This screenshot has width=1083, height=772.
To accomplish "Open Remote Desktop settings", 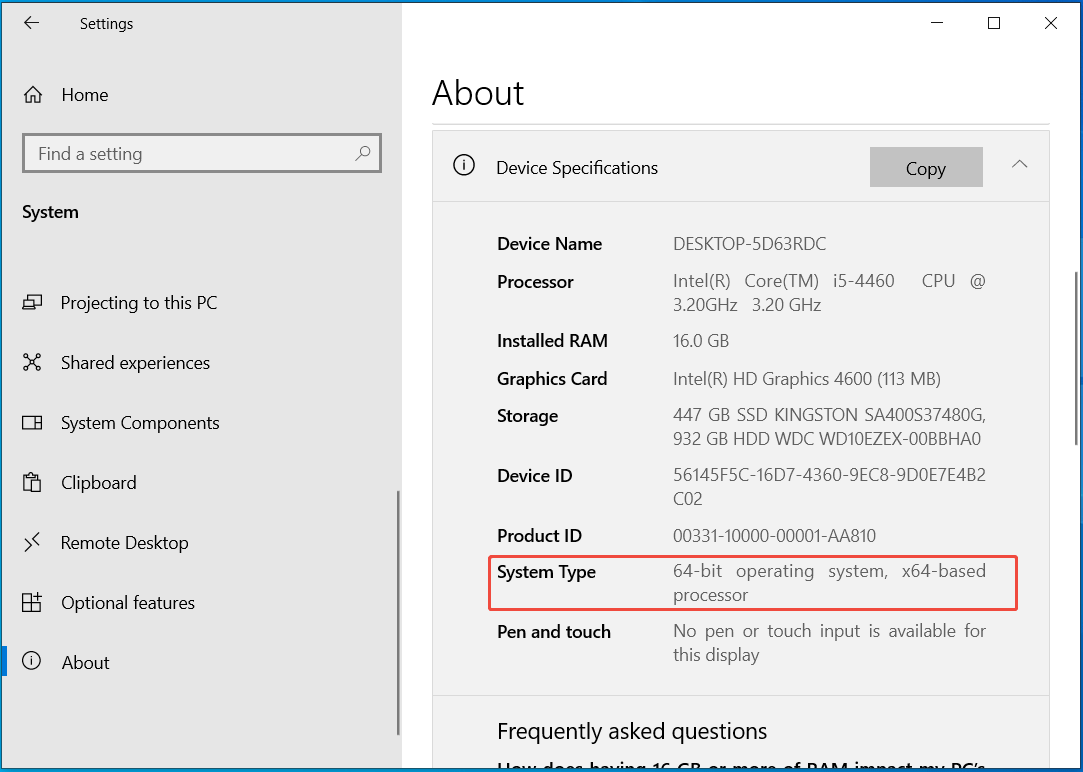I will tap(124, 543).
